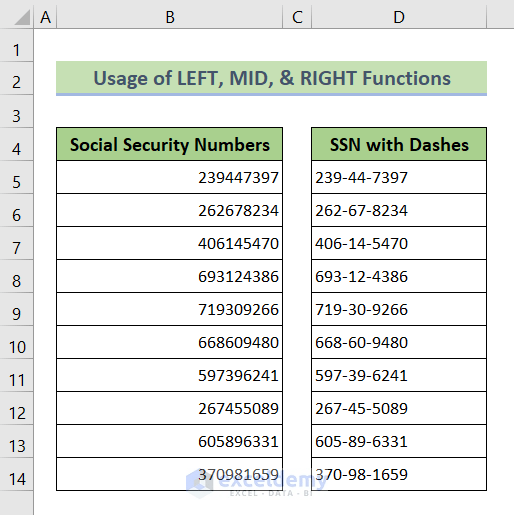Select column B header
Screen dimensions: 514x515
[170, 17]
